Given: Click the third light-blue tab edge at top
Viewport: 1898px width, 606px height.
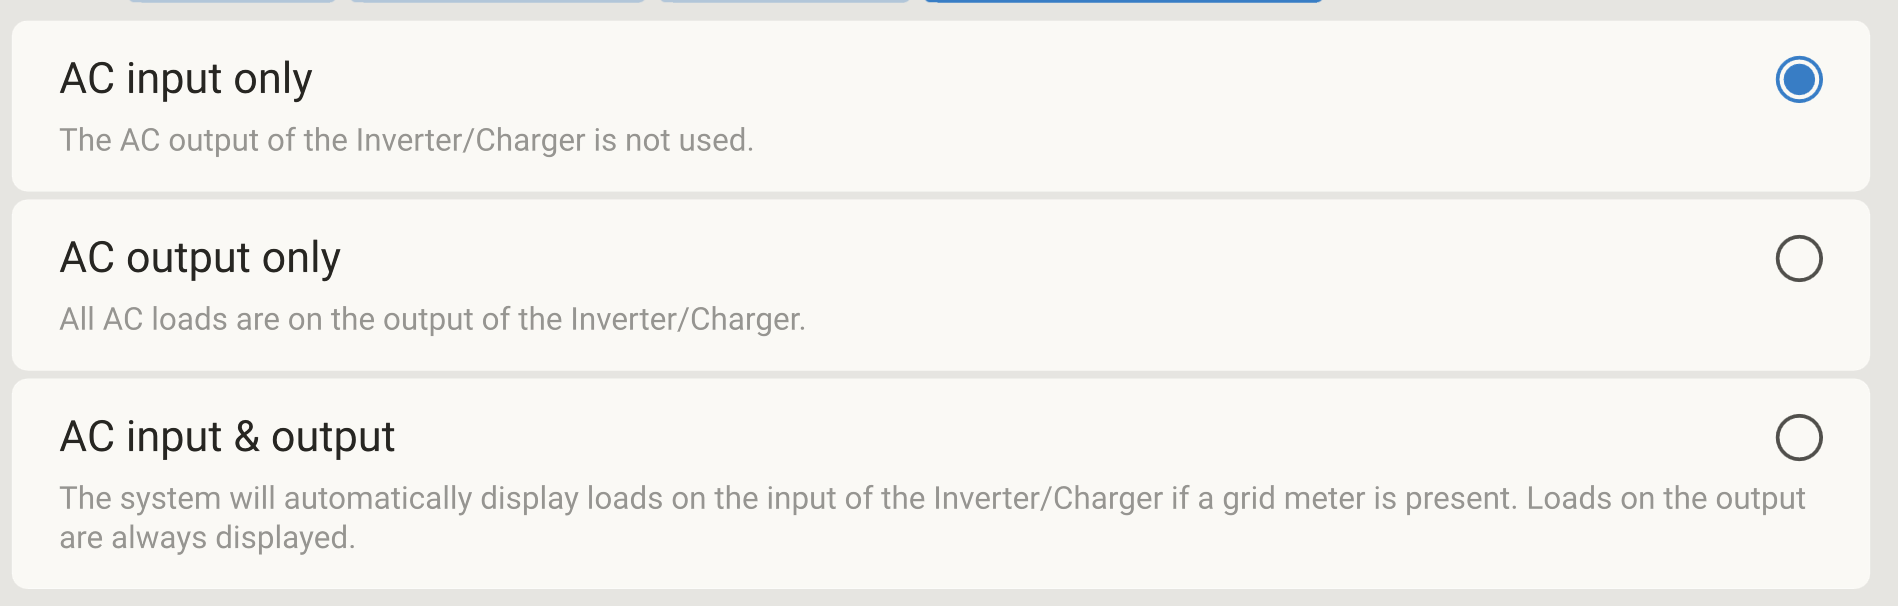Looking at the screenshot, I should 785,1.
